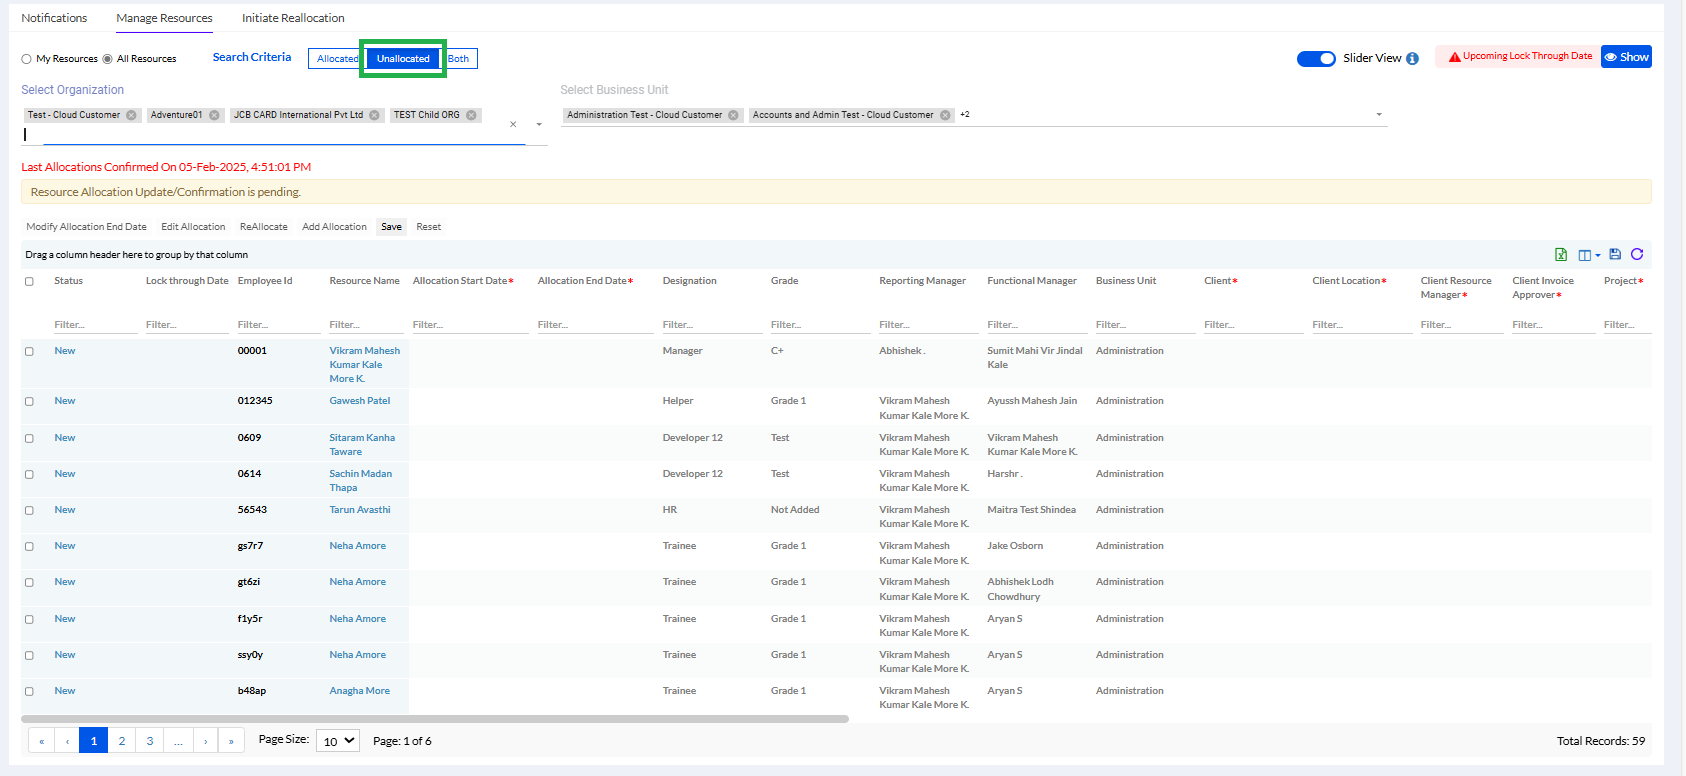The width and height of the screenshot is (1686, 776).
Task: Open Initiate Reallocation tab
Action: point(293,18)
